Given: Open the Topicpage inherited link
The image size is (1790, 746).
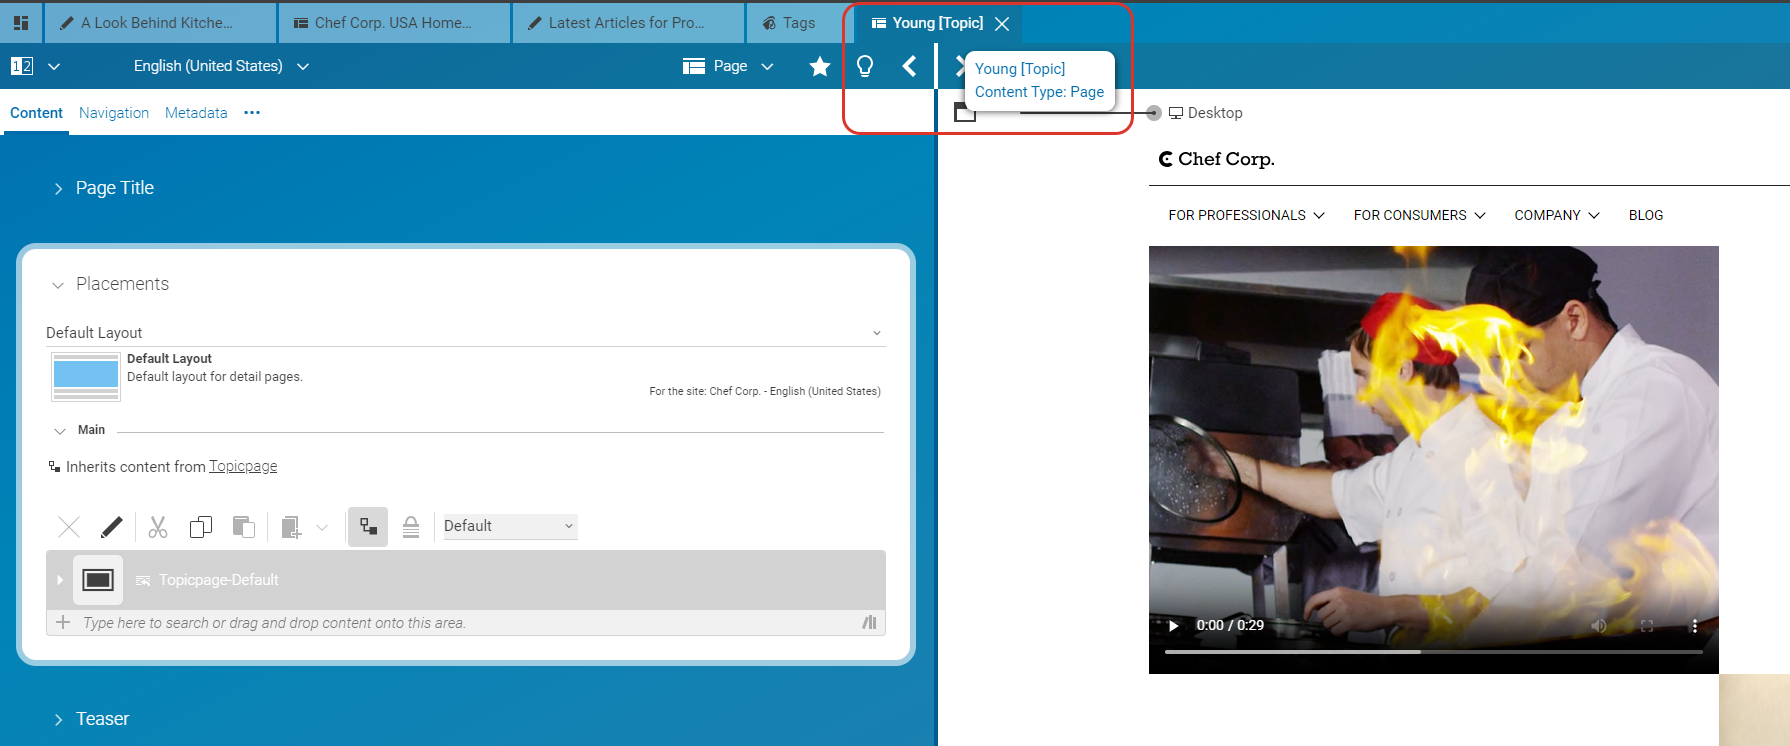Looking at the screenshot, I should tap(243, 466).
